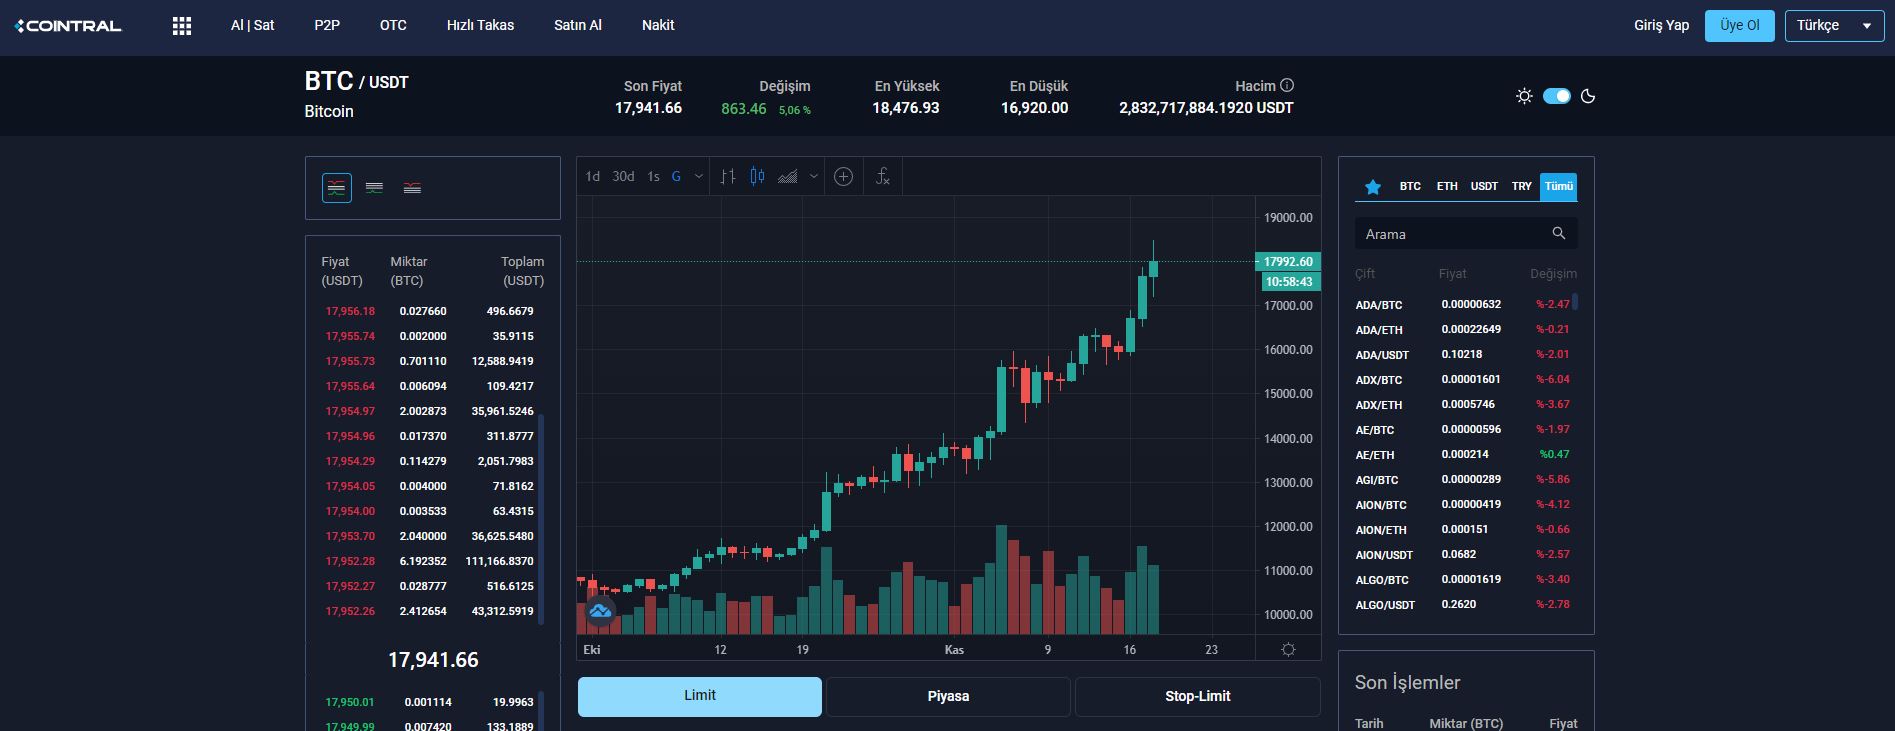Click the Arama search field

pyautogui.click(x=1466, y=233)
